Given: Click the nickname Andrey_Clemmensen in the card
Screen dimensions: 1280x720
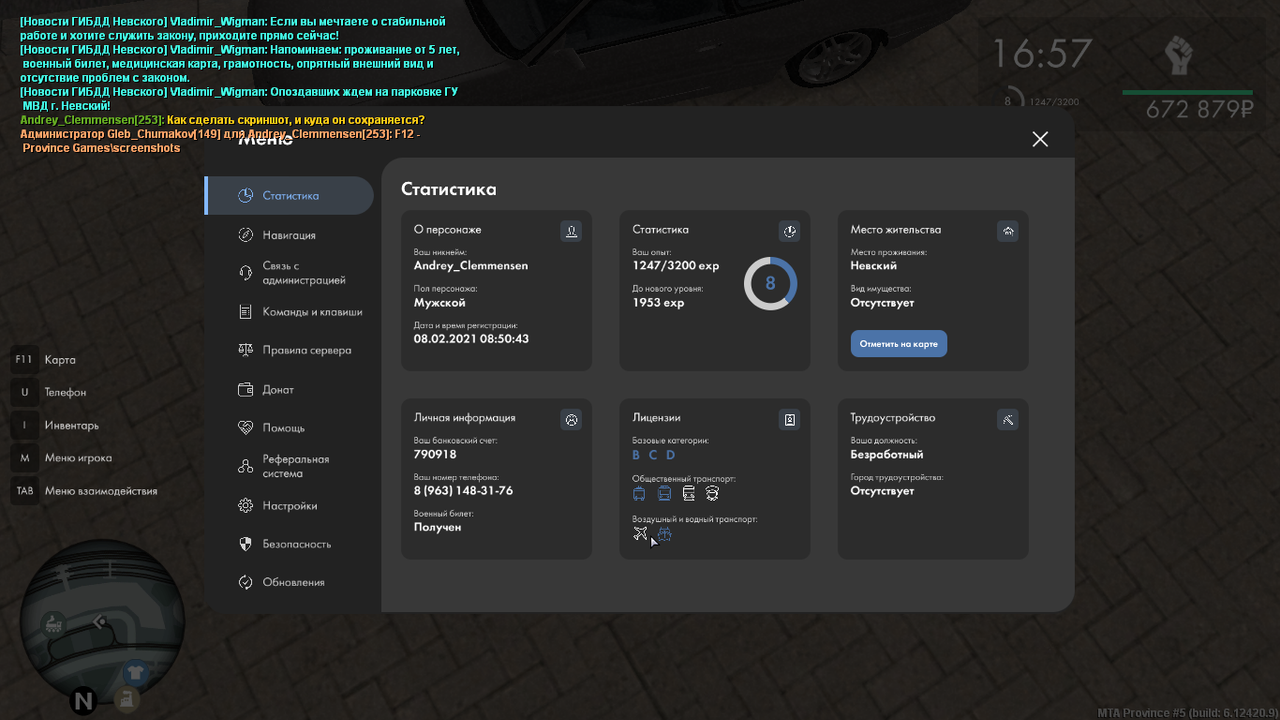Looking at the screenshot, I should pyautogui.click(x=471, y=266).
